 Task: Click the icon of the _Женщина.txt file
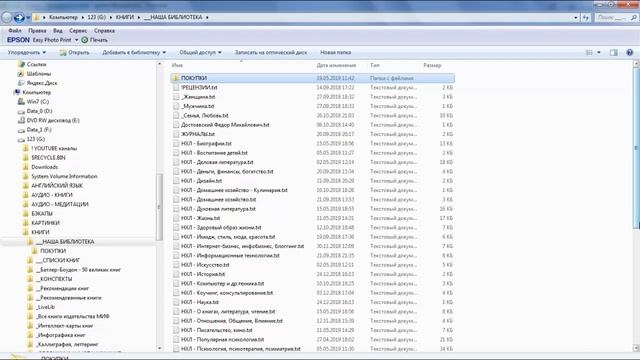click(176, 97)
